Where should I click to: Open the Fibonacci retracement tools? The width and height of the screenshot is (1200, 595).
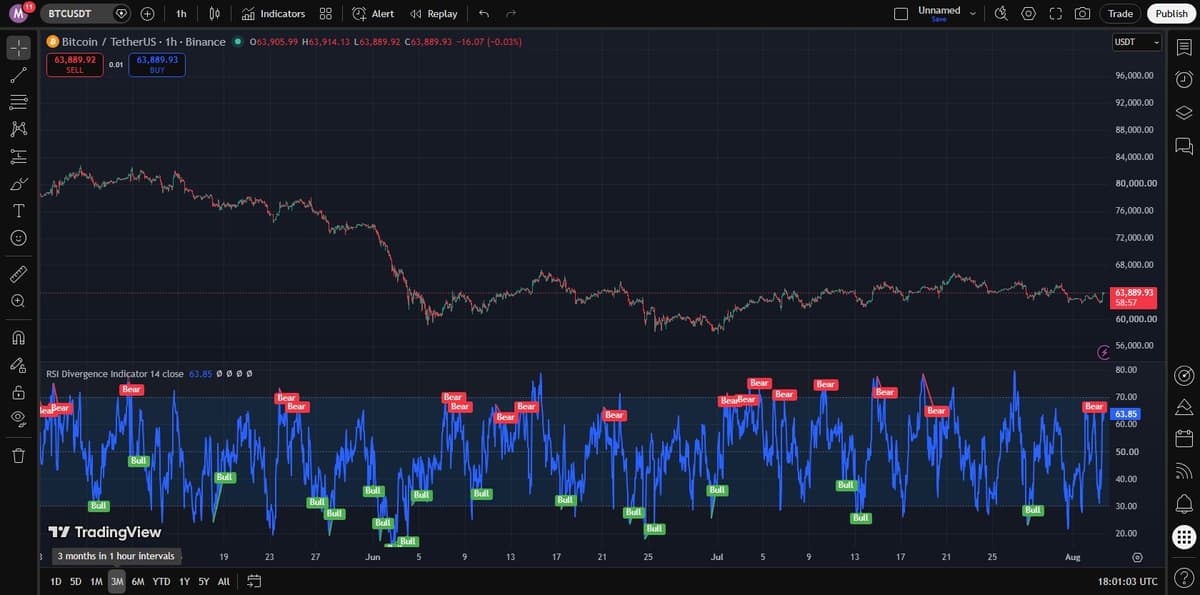pyautogui.click(x=18, y=102)
